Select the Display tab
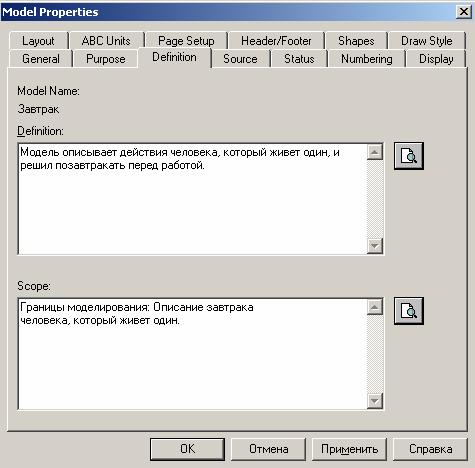This screenshot has width=475, height=468. 436,59
